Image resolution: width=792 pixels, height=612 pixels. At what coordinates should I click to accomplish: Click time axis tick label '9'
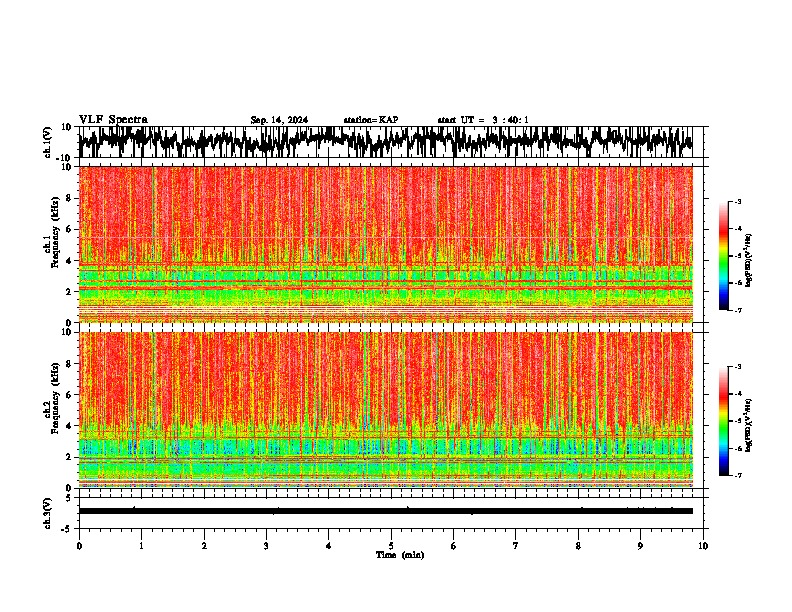pyautogui.click(x=640, y=546)
